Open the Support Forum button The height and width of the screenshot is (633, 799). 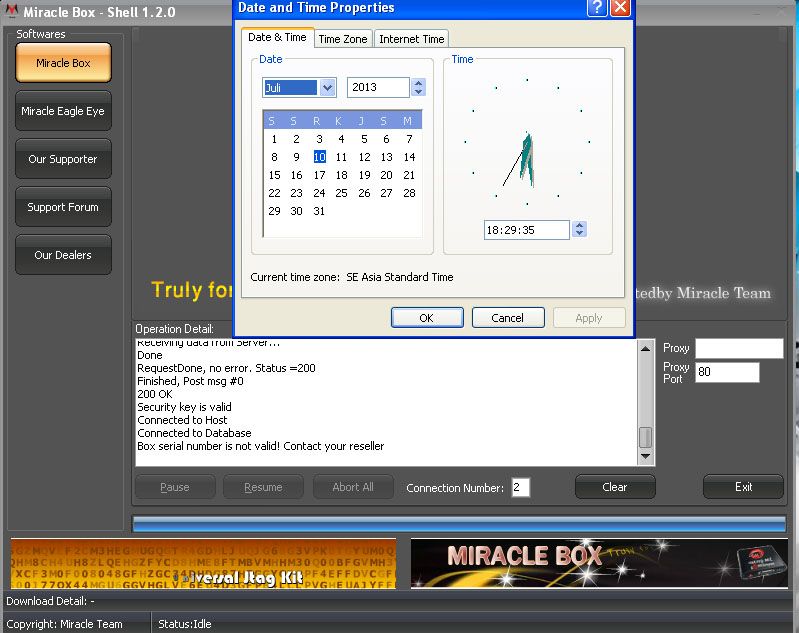click(63, 206)
